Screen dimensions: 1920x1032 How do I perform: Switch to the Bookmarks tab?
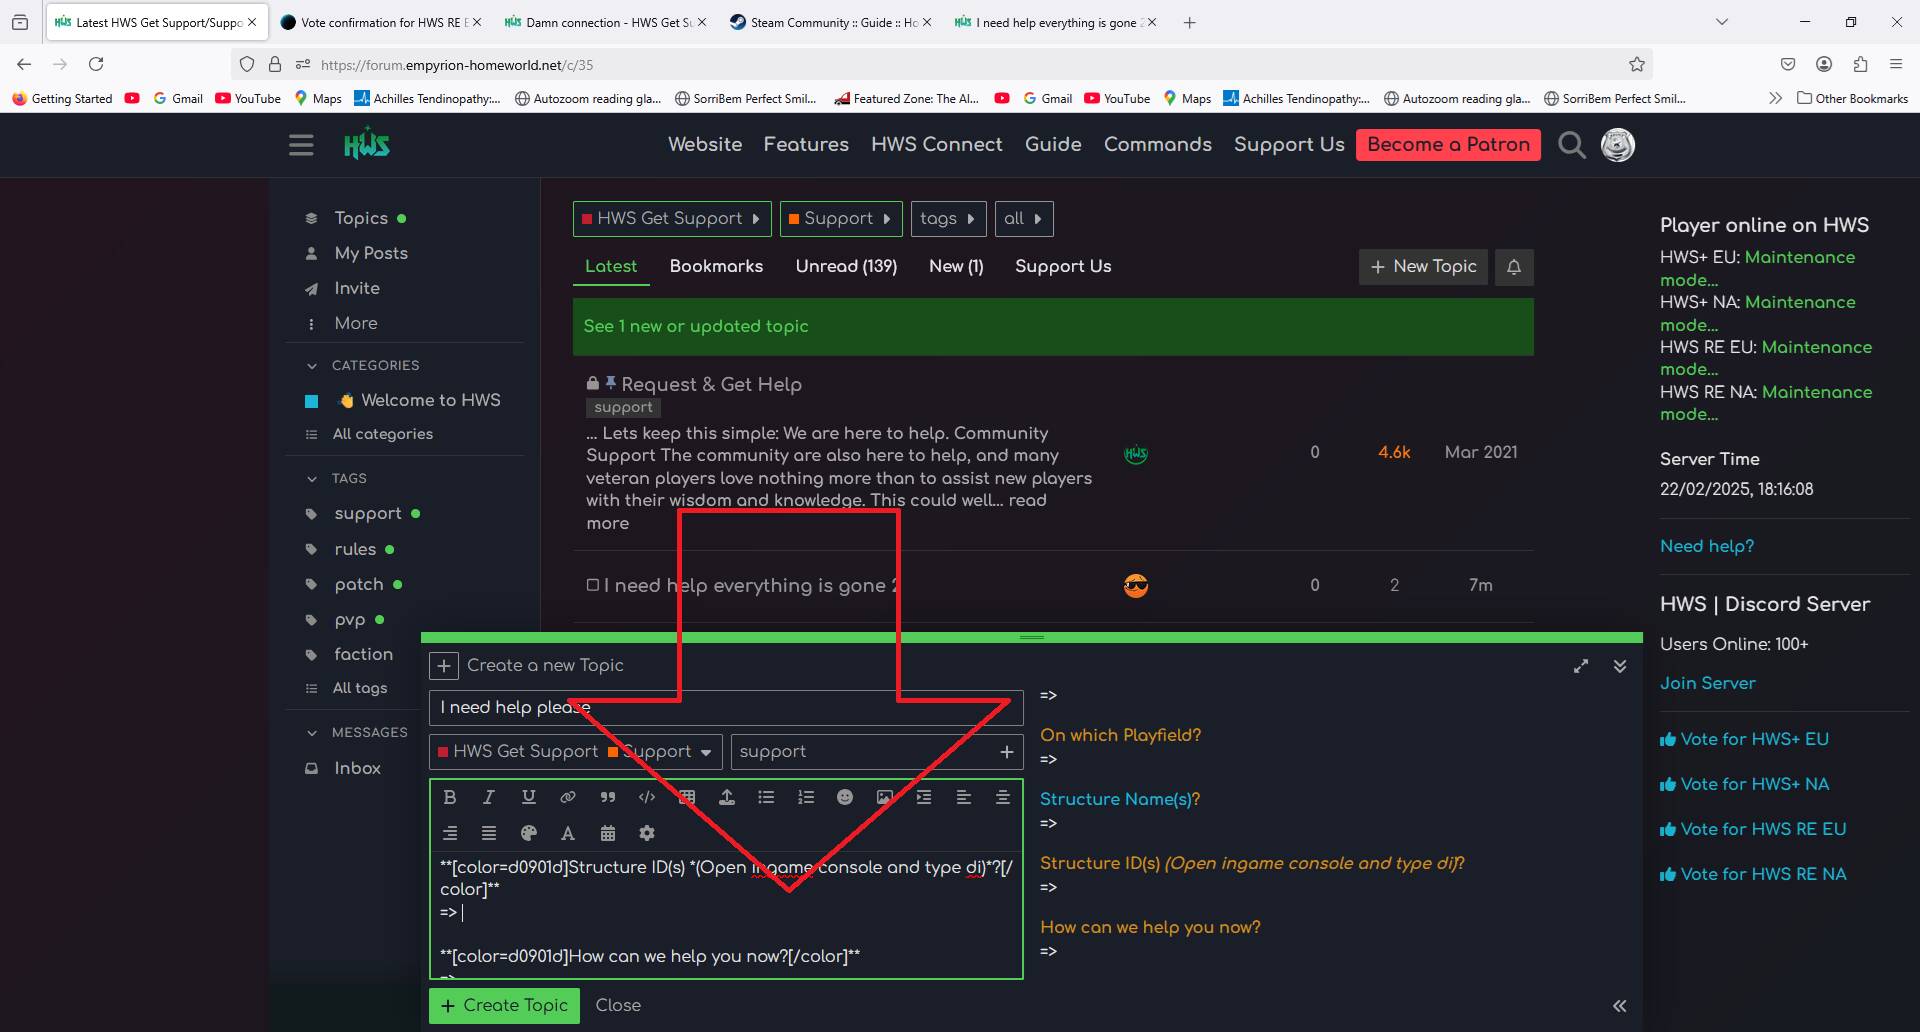pyautogui.click(x=716, y=266)
